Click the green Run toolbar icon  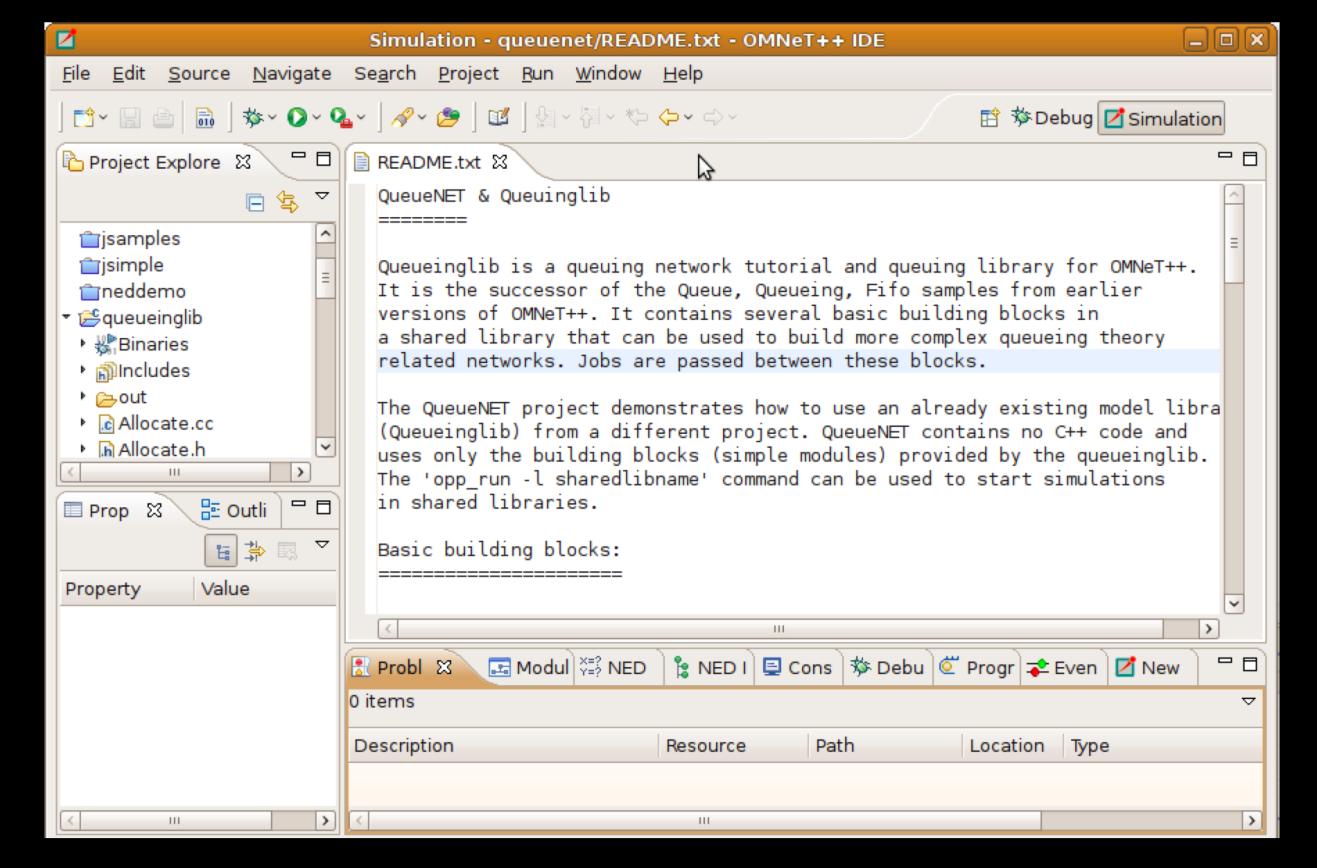[298, 119]
